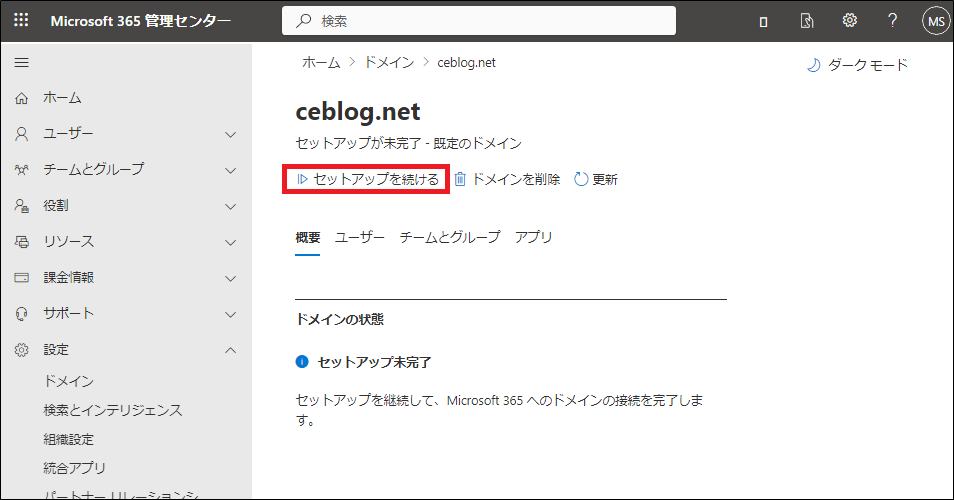954x500 pixels.
Task: Click the Billing card icon
Action: 21,277
